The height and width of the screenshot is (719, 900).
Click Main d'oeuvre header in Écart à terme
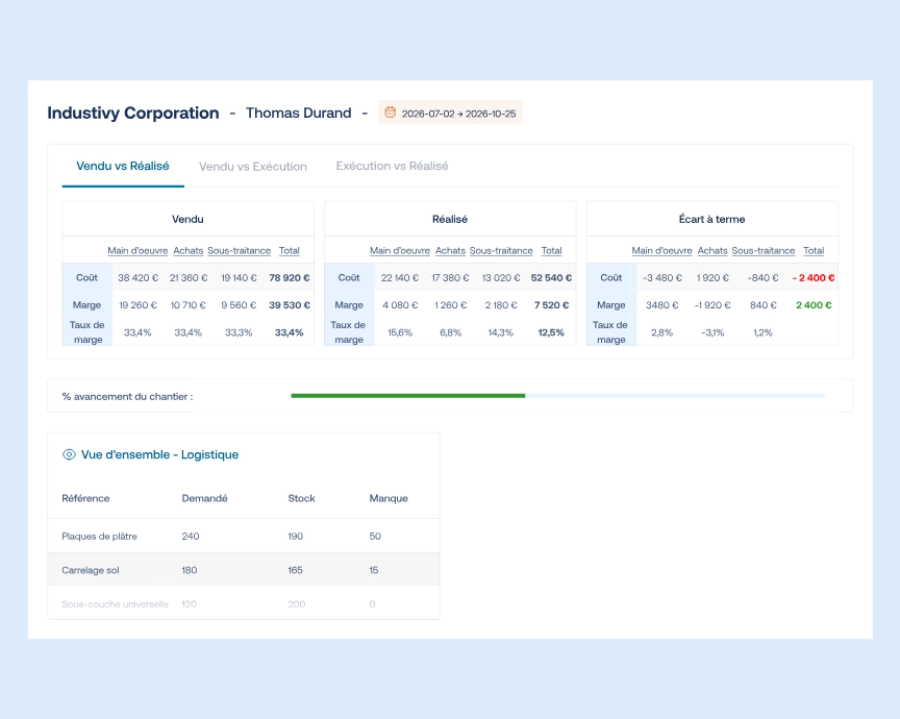662,250
